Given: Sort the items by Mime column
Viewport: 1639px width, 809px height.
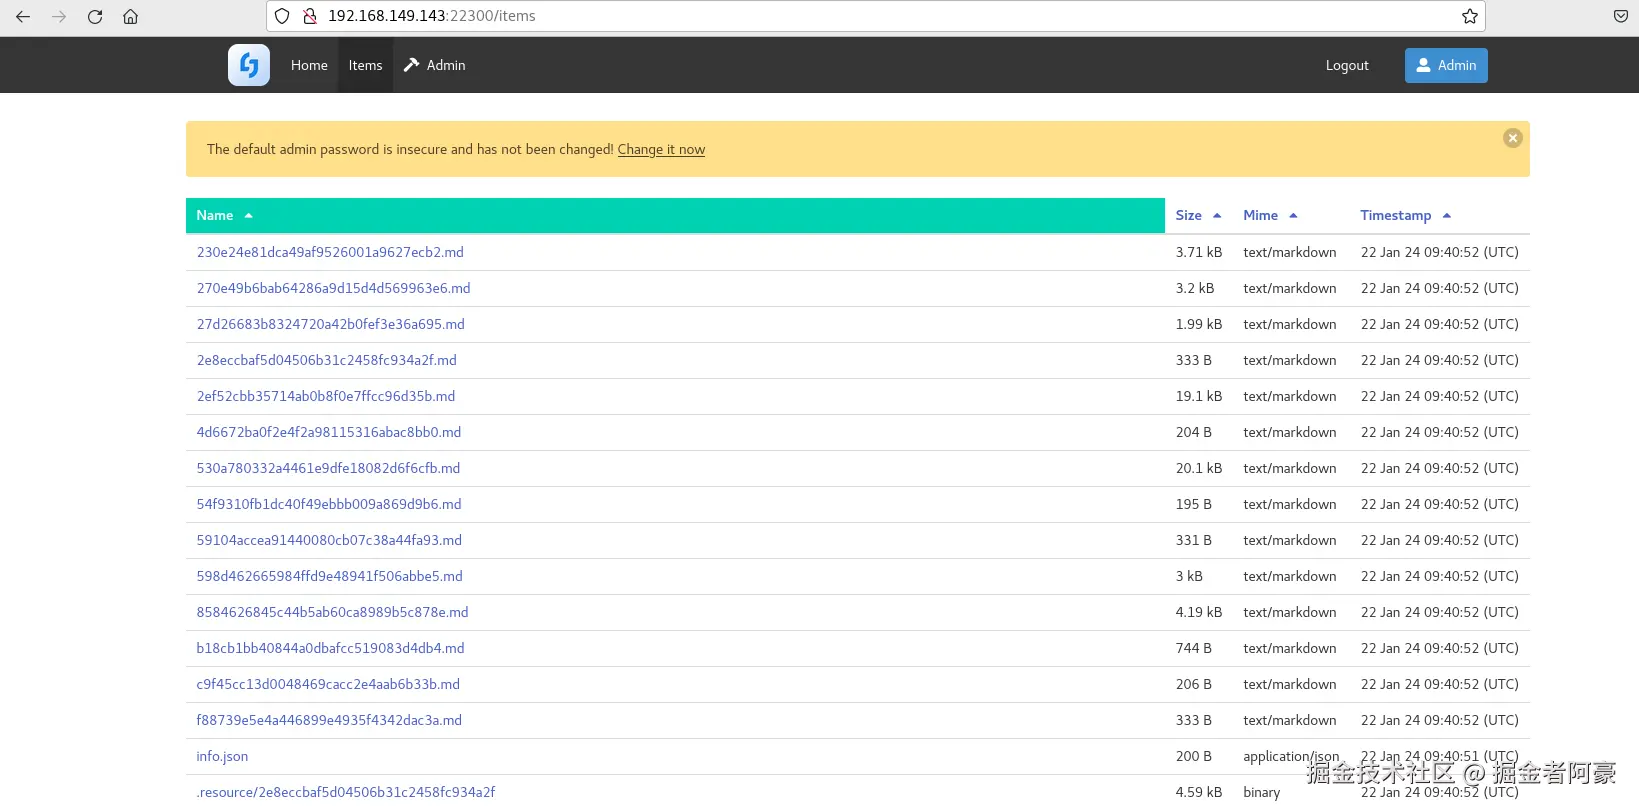Looking at the screenshot, I should coord(1260,215).
